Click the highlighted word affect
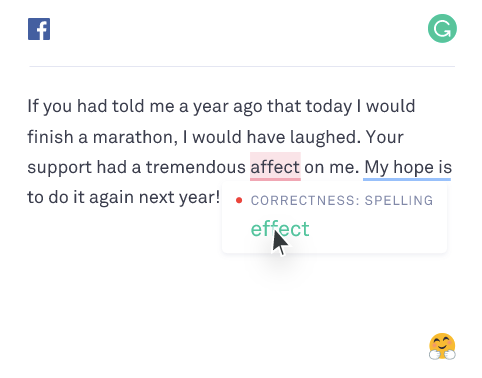The image size is (482, 378). click(x=275, y=167)
